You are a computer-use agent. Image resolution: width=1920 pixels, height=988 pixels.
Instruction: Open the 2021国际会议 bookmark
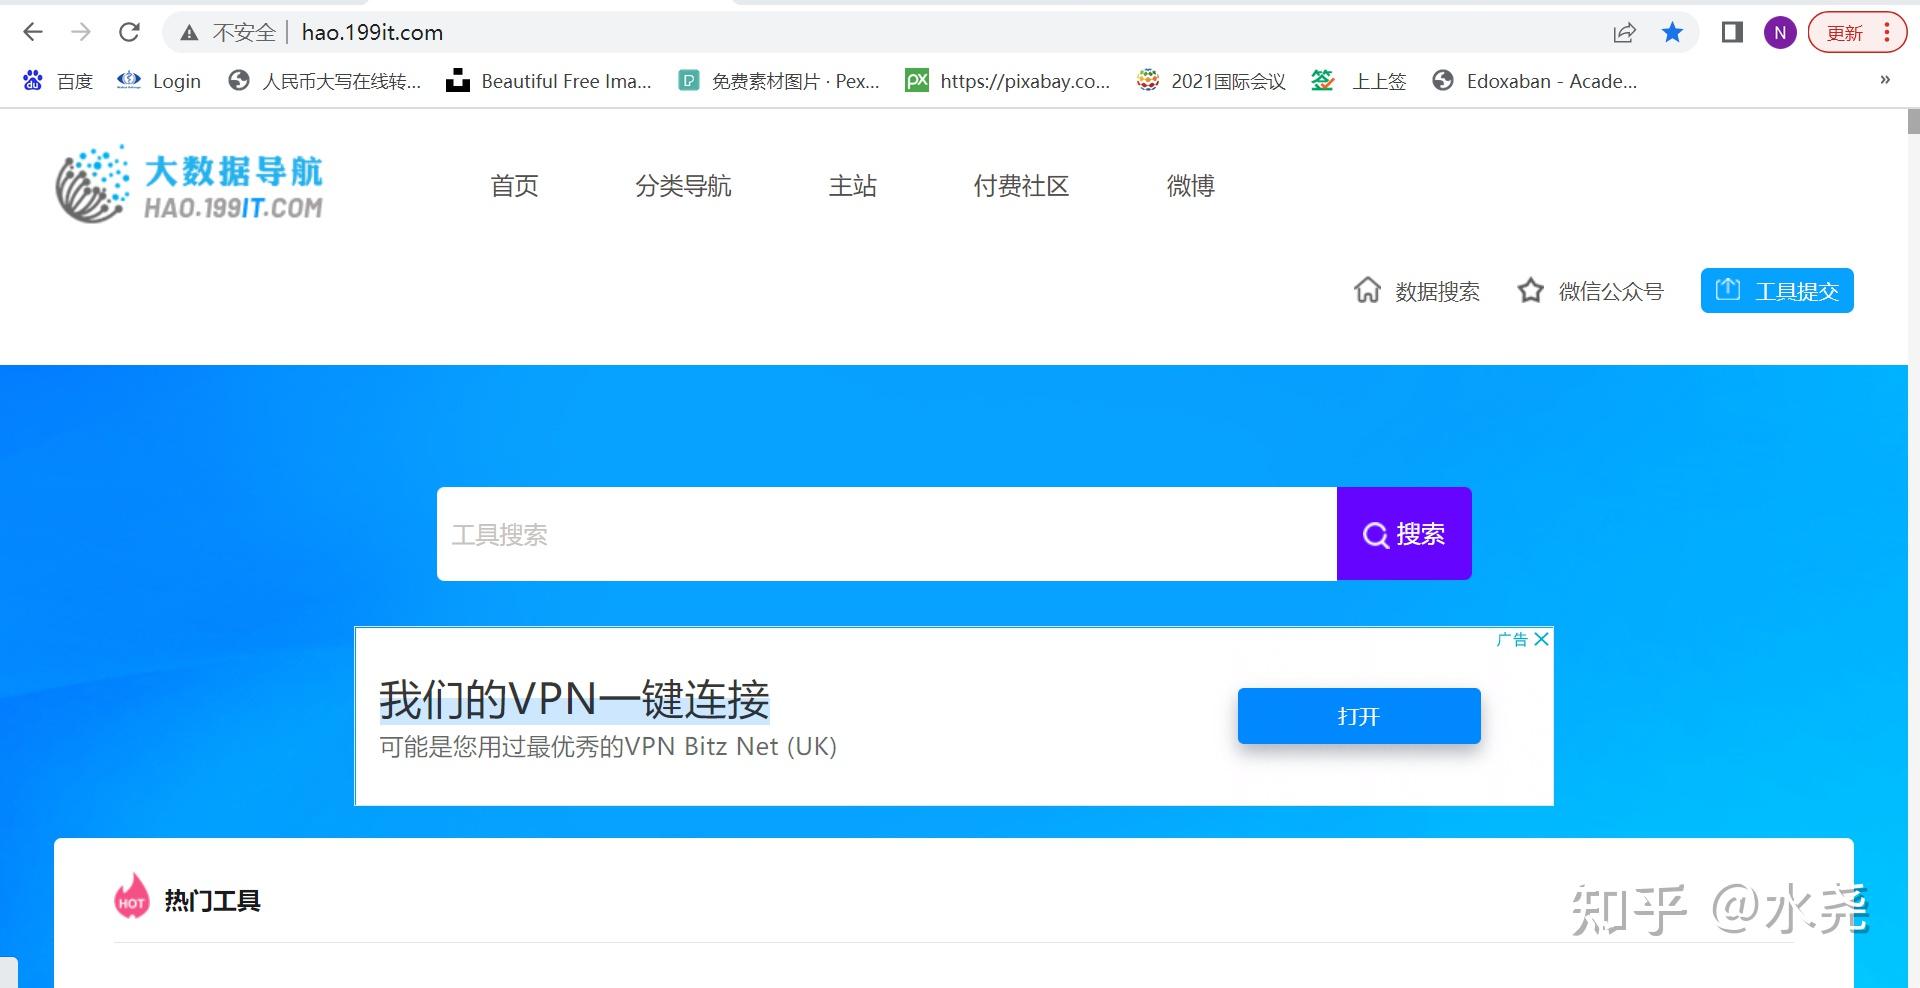[1211, 81]
